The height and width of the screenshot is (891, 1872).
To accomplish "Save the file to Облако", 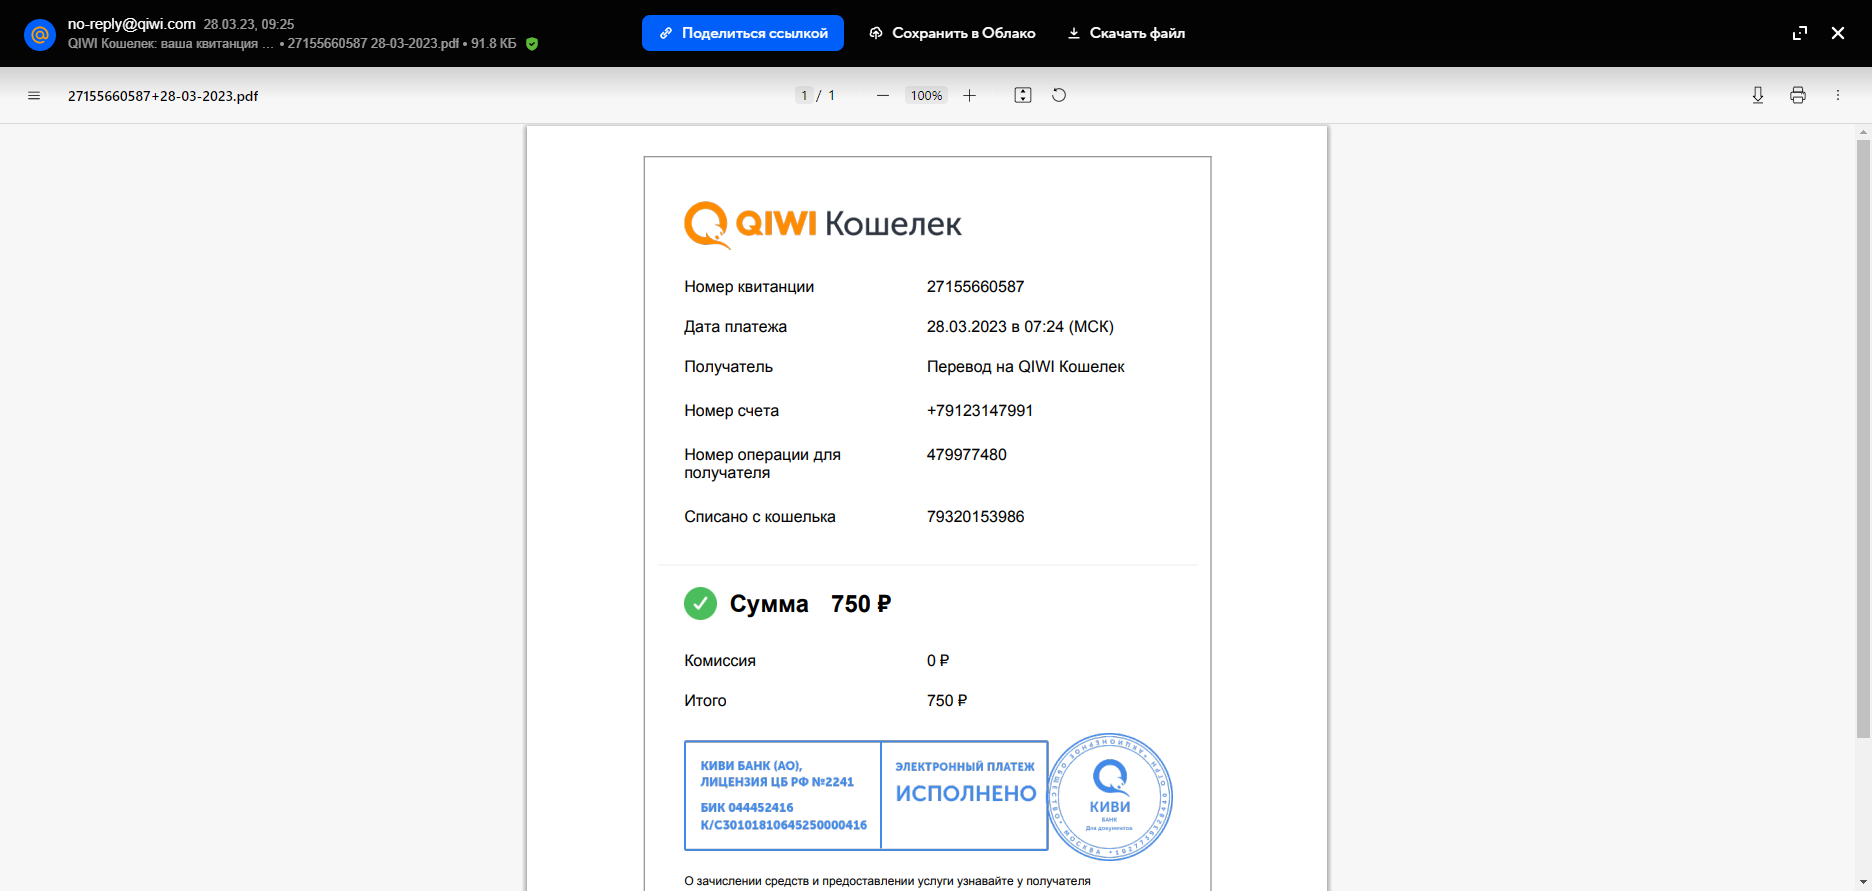I will coord(952,33).
